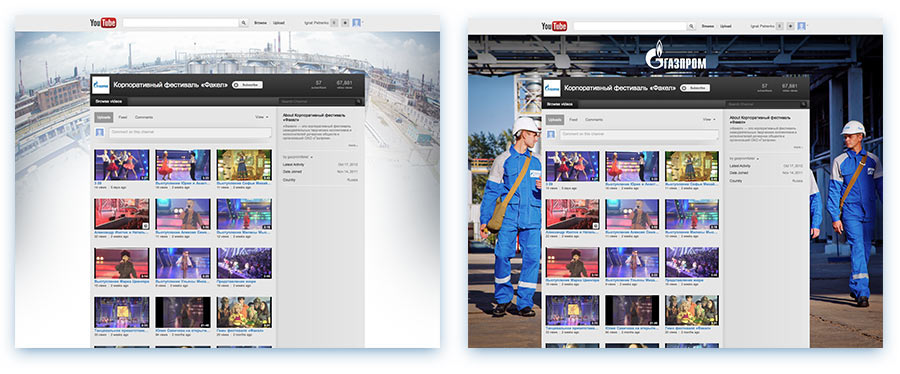Select the Uploads tab on the refinery-sky page
Screen dimensions: 900x374
coord(104,117)
